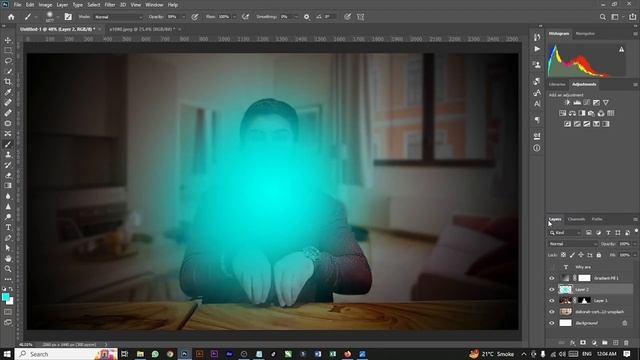
Task: Toggle pressure for opacity
Action: (195, 17)
